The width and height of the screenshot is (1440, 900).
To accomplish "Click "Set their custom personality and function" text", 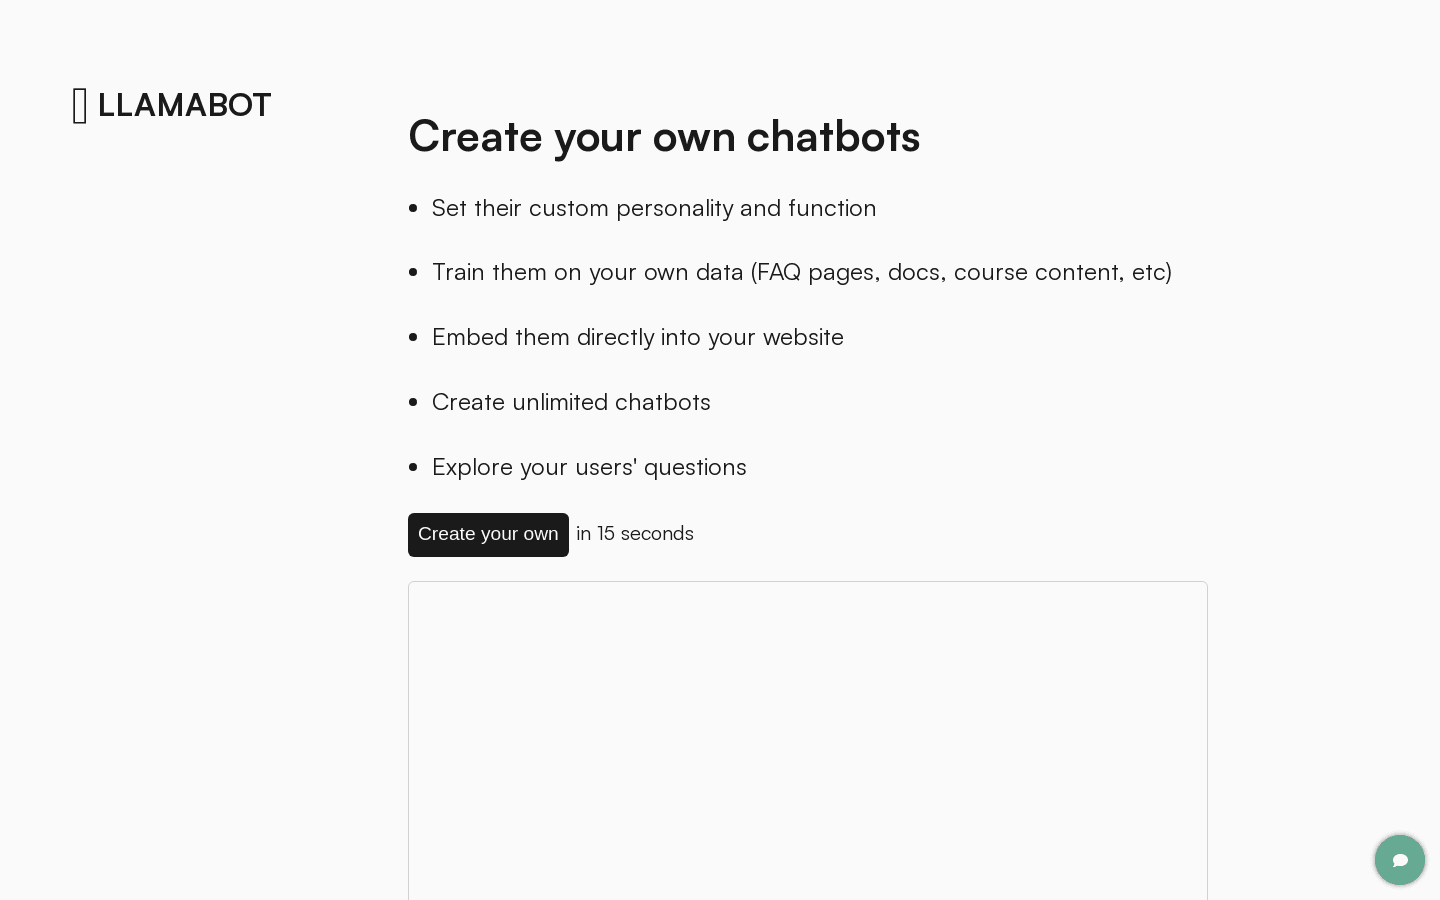I will [653, 208].
